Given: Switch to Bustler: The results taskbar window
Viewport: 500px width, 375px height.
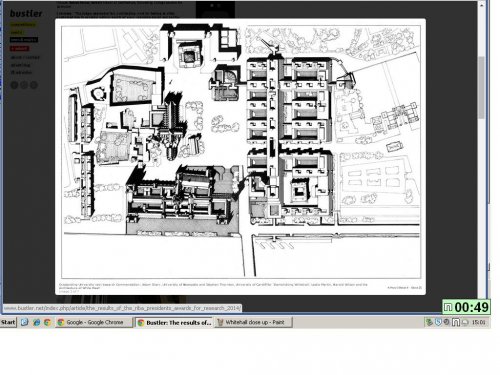Looking at the screenshot, I should click(x=175, y=322).
